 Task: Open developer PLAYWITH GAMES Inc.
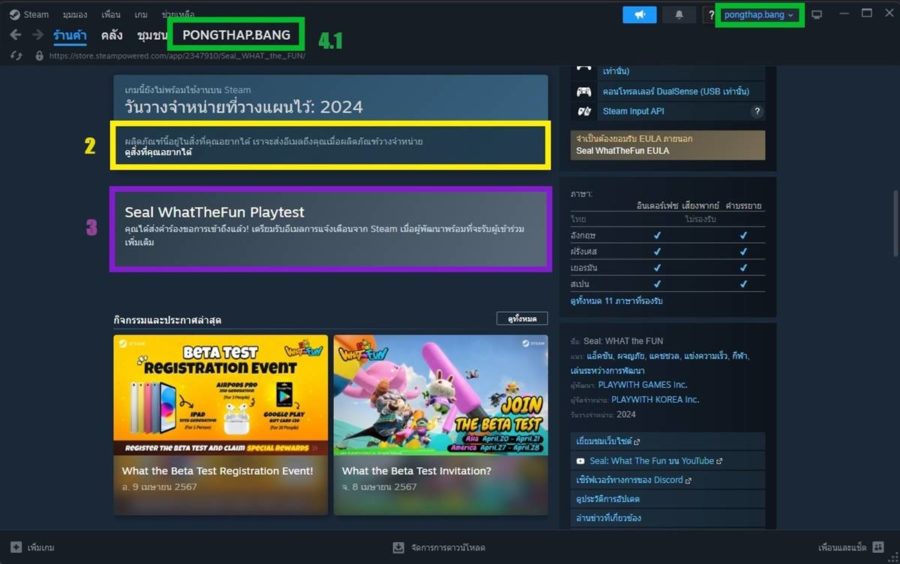click(x=642, y=385)
